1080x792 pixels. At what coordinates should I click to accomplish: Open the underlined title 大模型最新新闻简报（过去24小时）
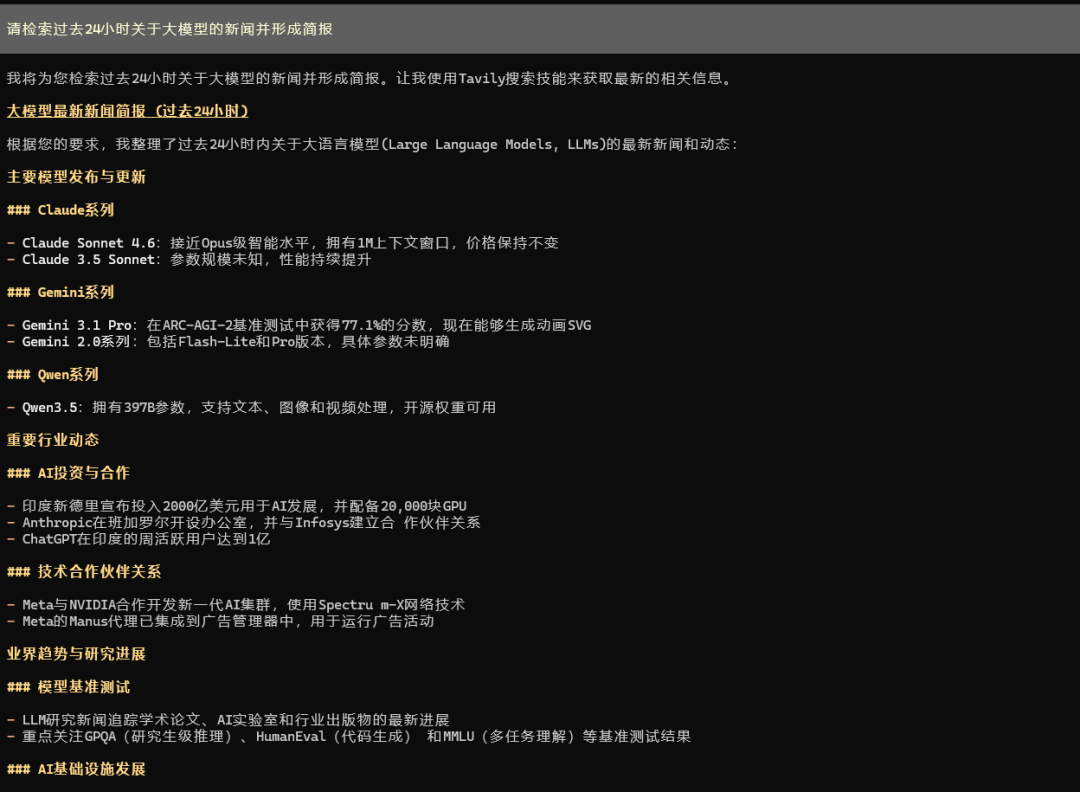(x=127, y=111)
